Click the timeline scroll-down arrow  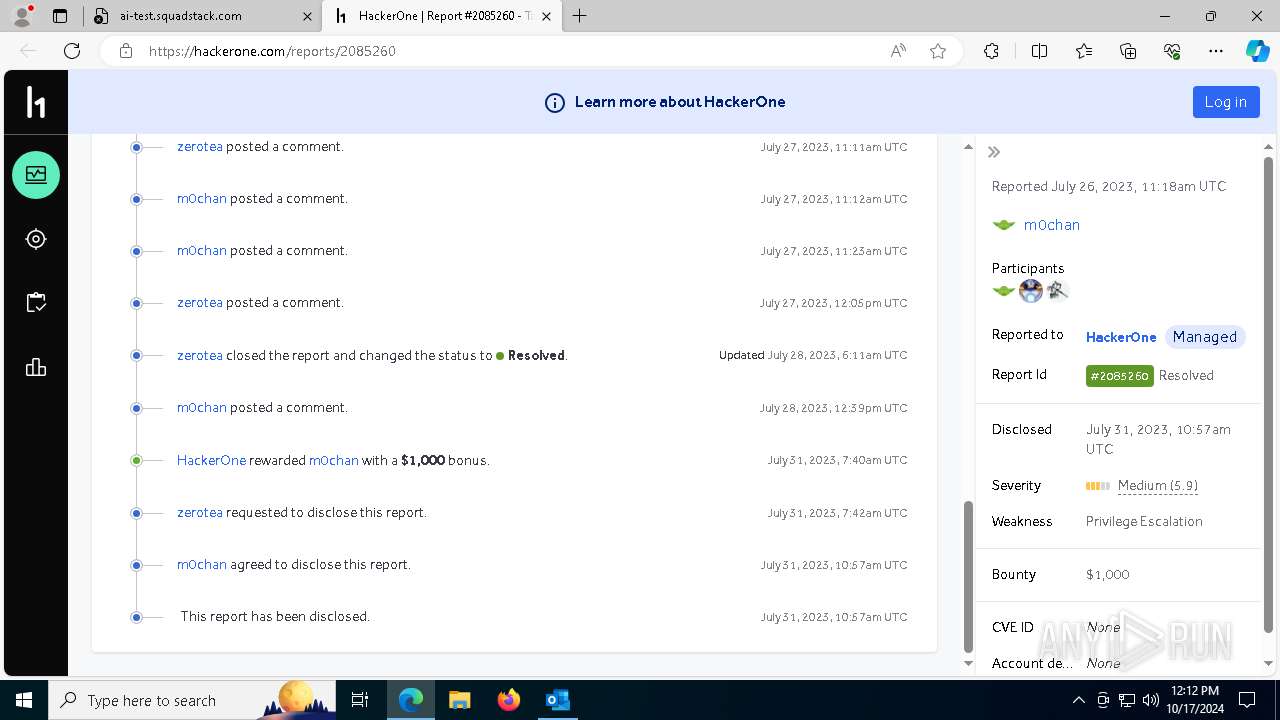967,663
